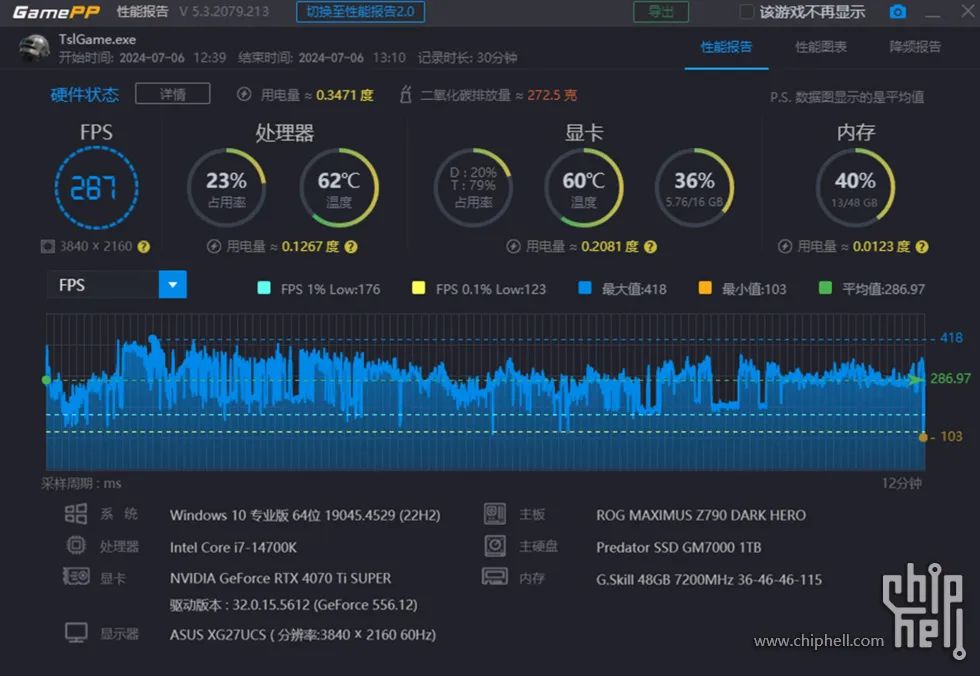Viewport: 980px width, 676px height.
Task: Open the FPS chart metric dropdown arrow
Action: click(x=172, y=285)
